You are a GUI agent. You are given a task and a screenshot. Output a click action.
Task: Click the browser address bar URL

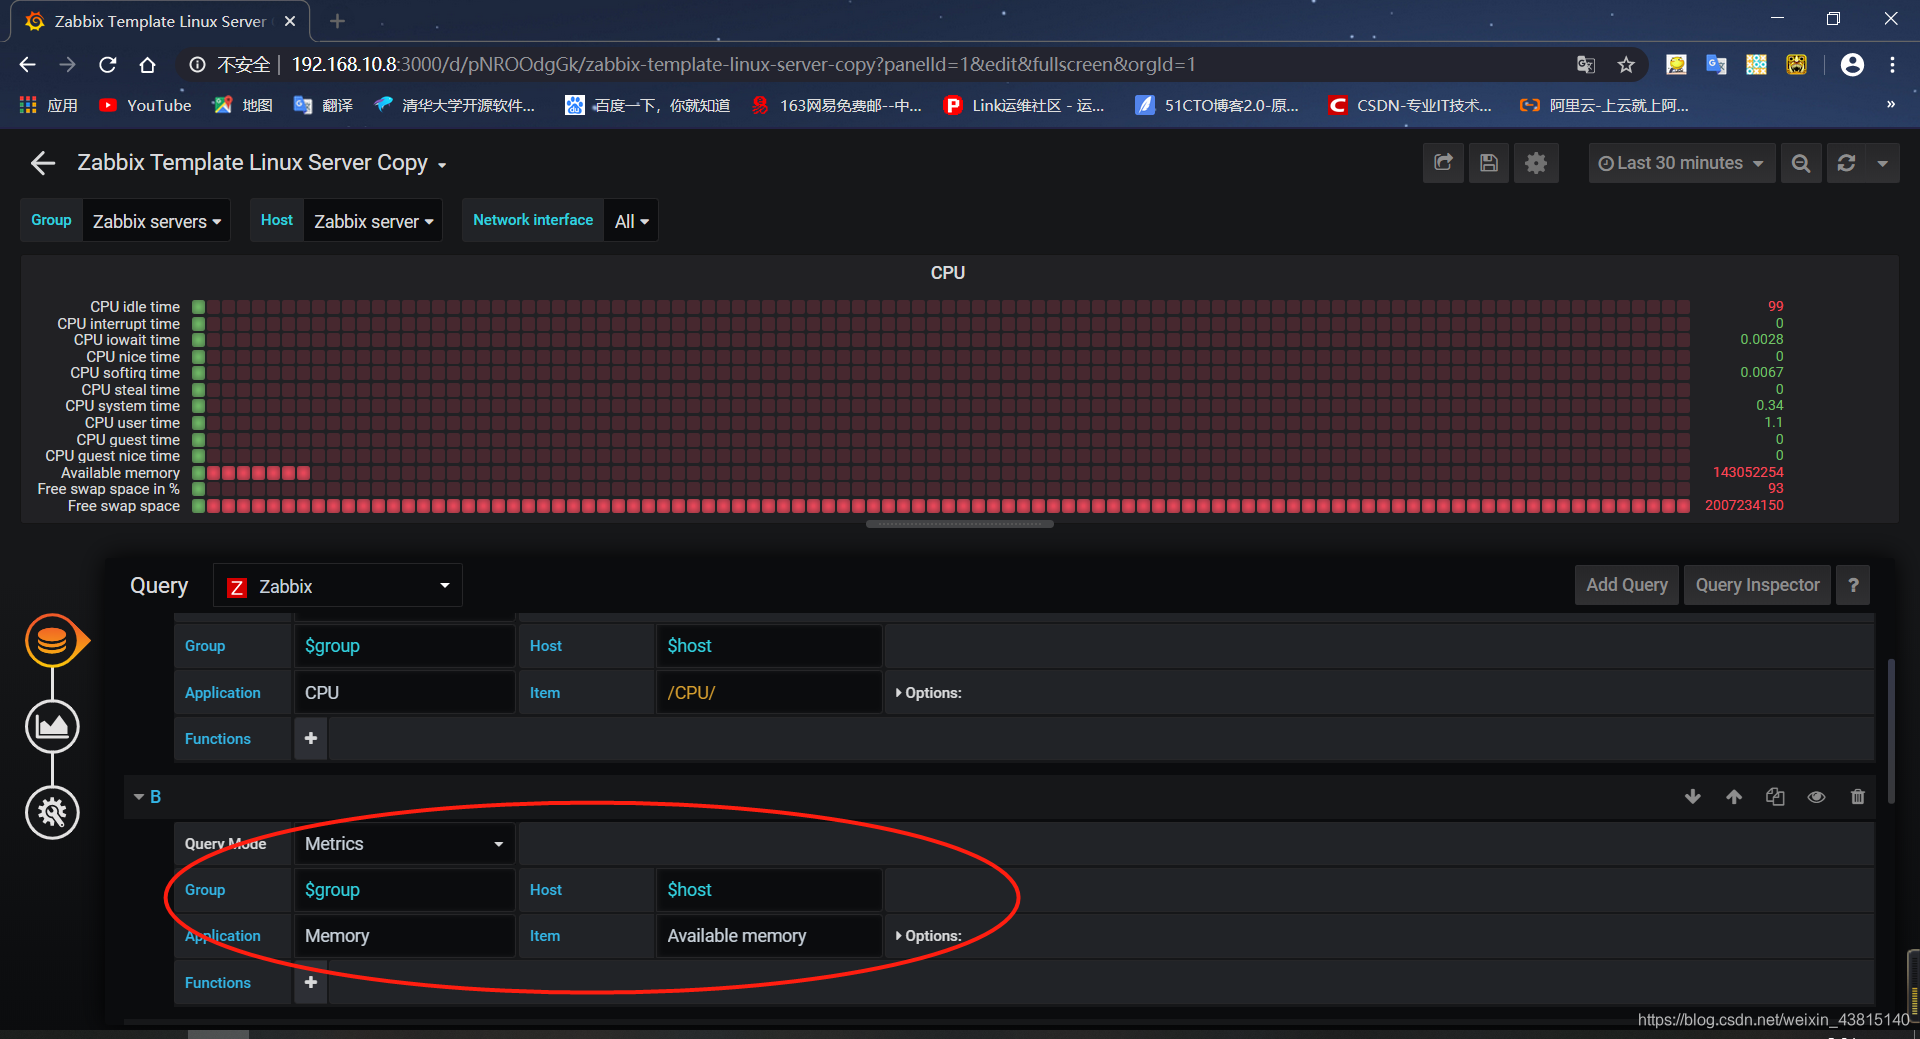pyautogui.click(x=743, y=65)
